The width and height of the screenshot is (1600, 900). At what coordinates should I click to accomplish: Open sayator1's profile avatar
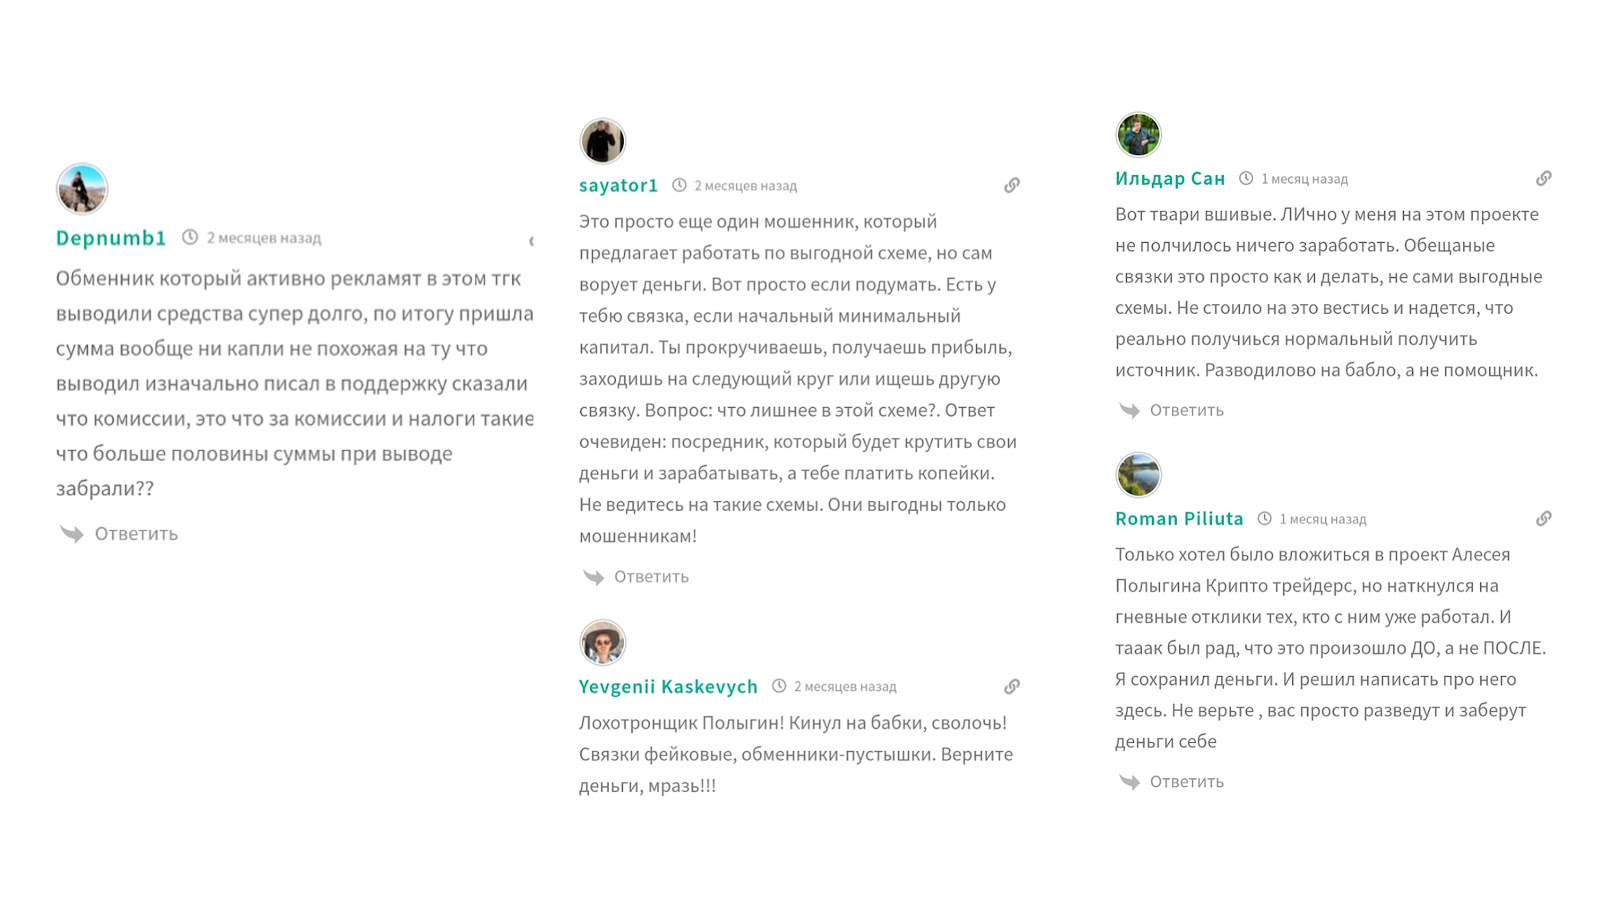[x=602, y=141]
